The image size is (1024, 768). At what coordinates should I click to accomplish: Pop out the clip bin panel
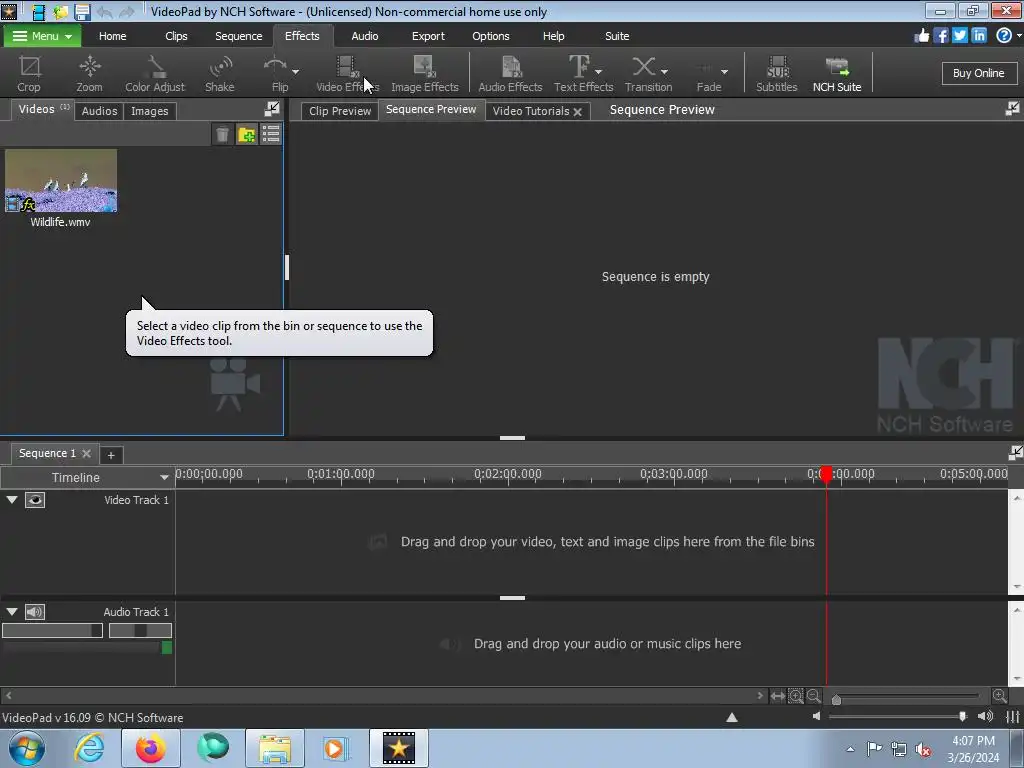coord(272,109)
